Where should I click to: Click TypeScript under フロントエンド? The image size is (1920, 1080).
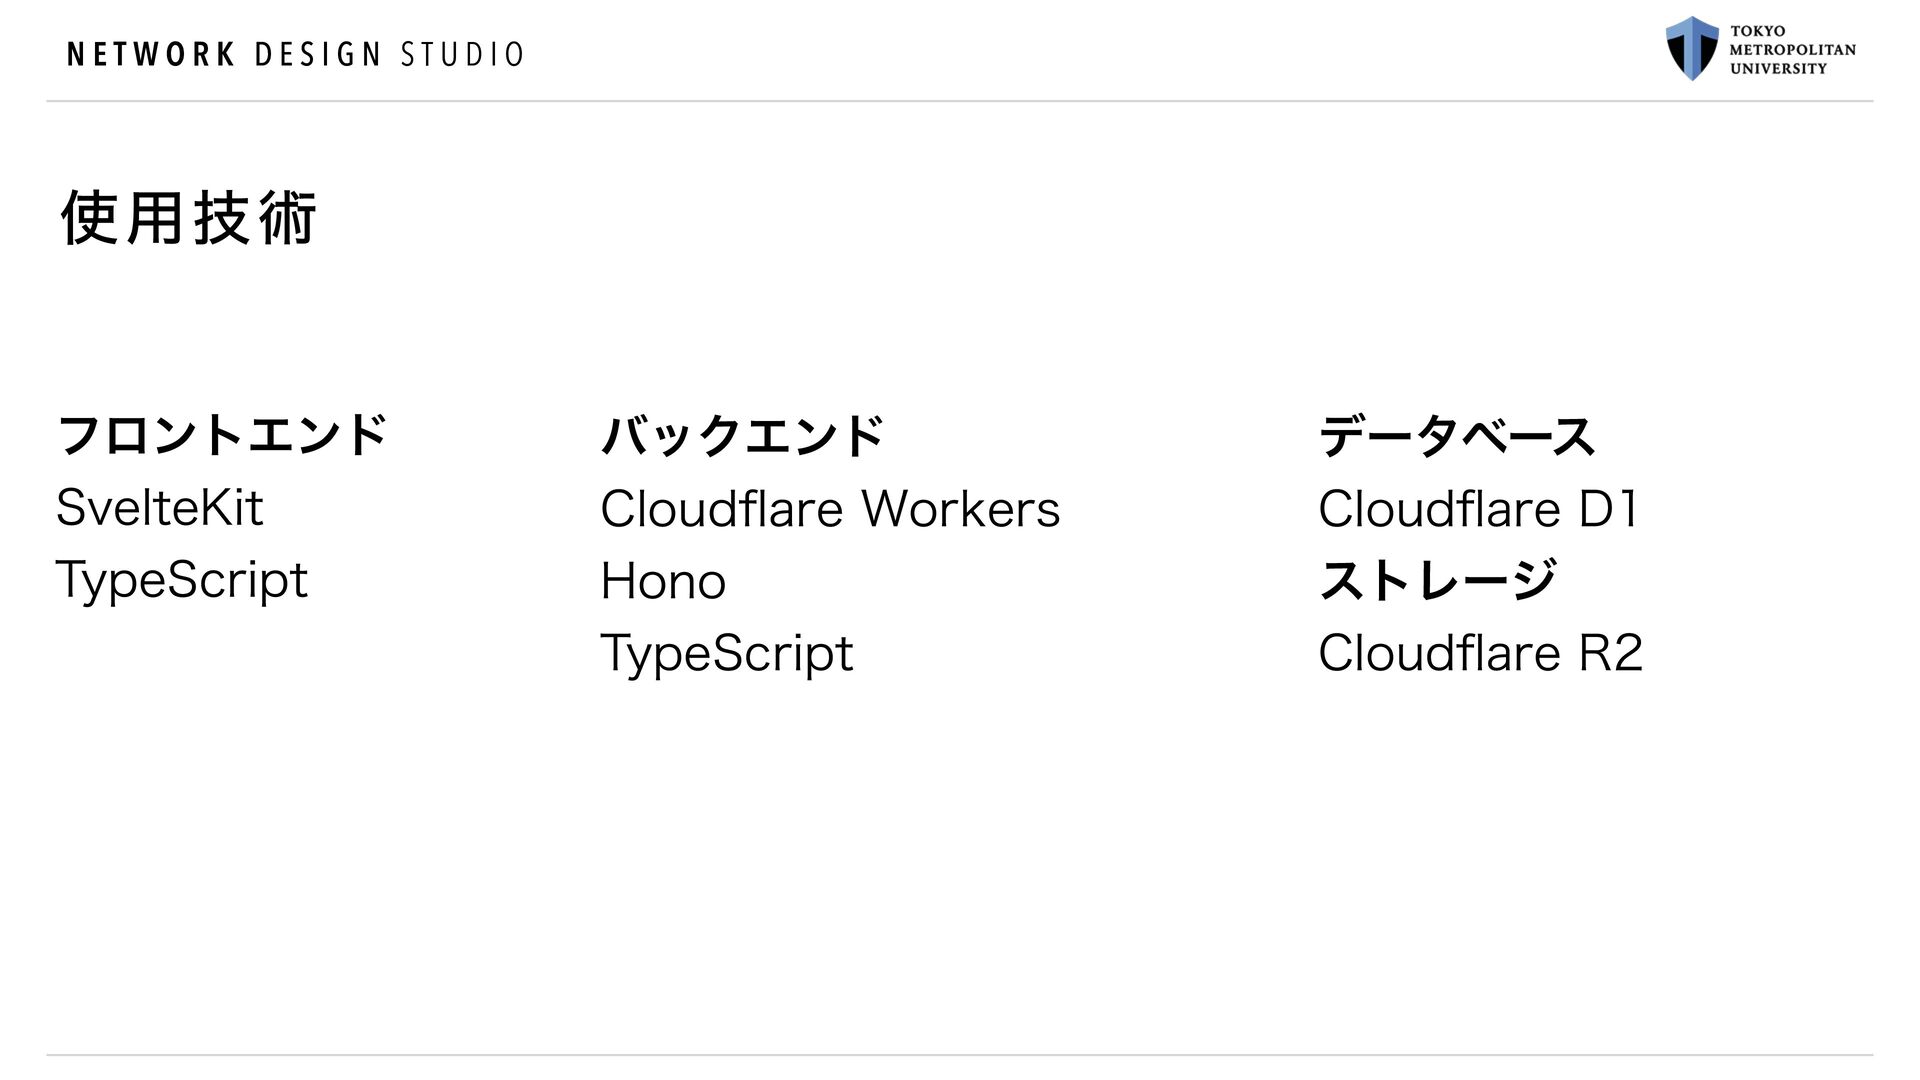(x=182, y=581)
